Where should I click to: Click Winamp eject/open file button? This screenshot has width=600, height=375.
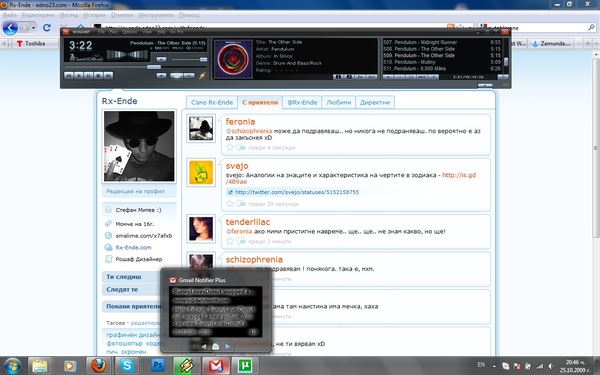(x=161, y=76)
